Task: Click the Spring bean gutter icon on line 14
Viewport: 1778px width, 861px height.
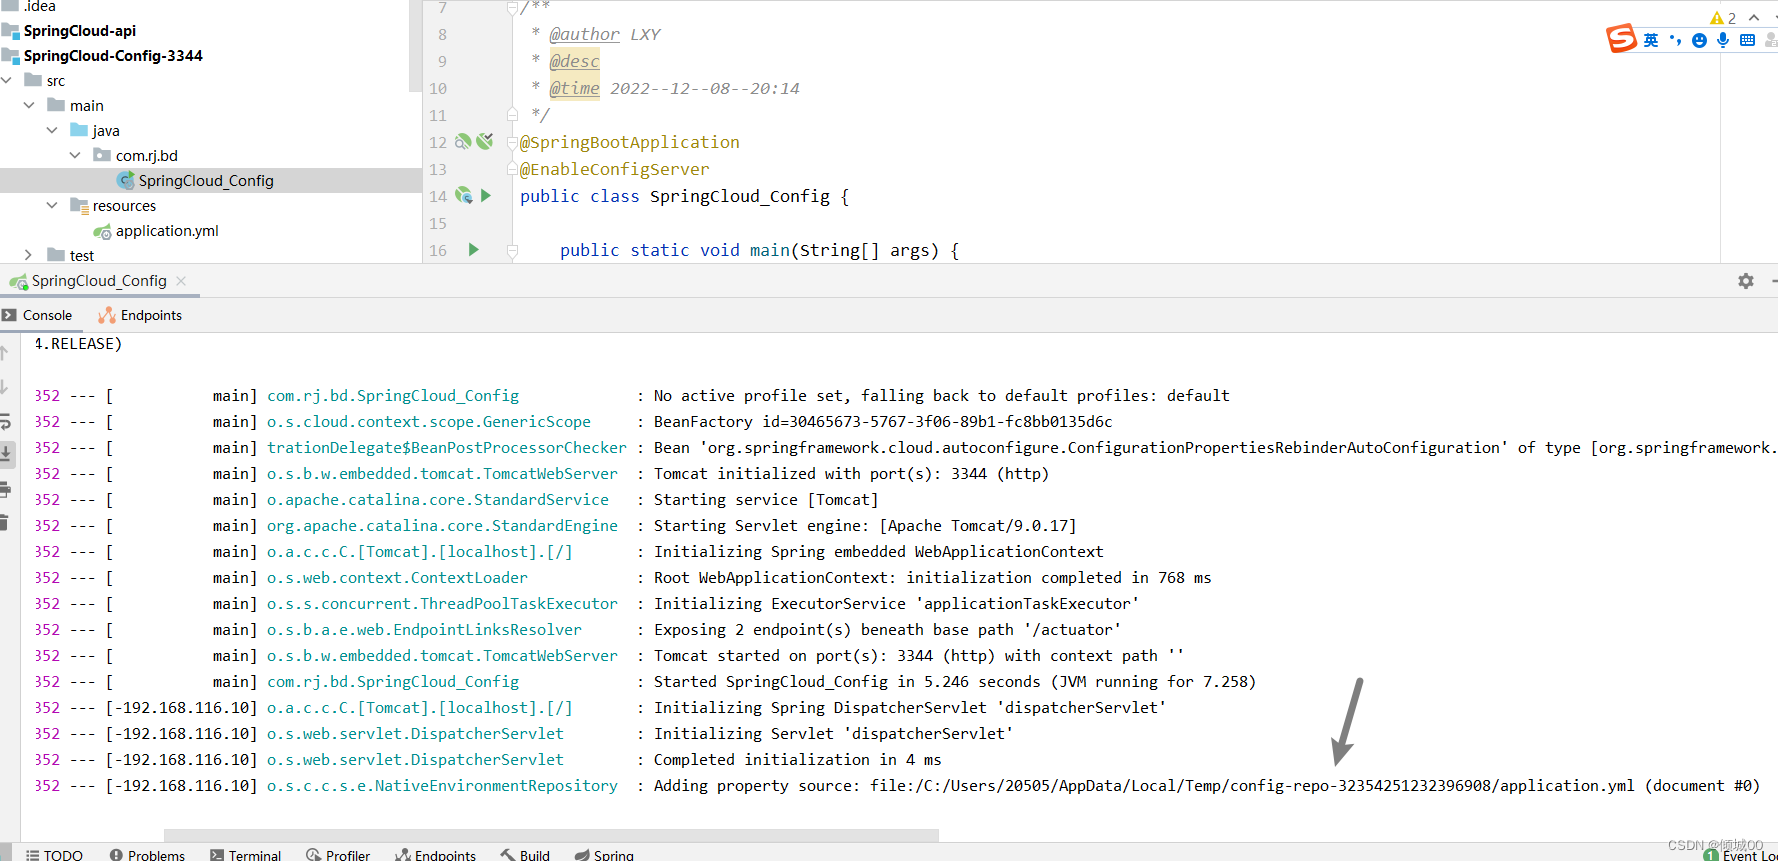Action: pyautogui.click(x=464, y=196)
